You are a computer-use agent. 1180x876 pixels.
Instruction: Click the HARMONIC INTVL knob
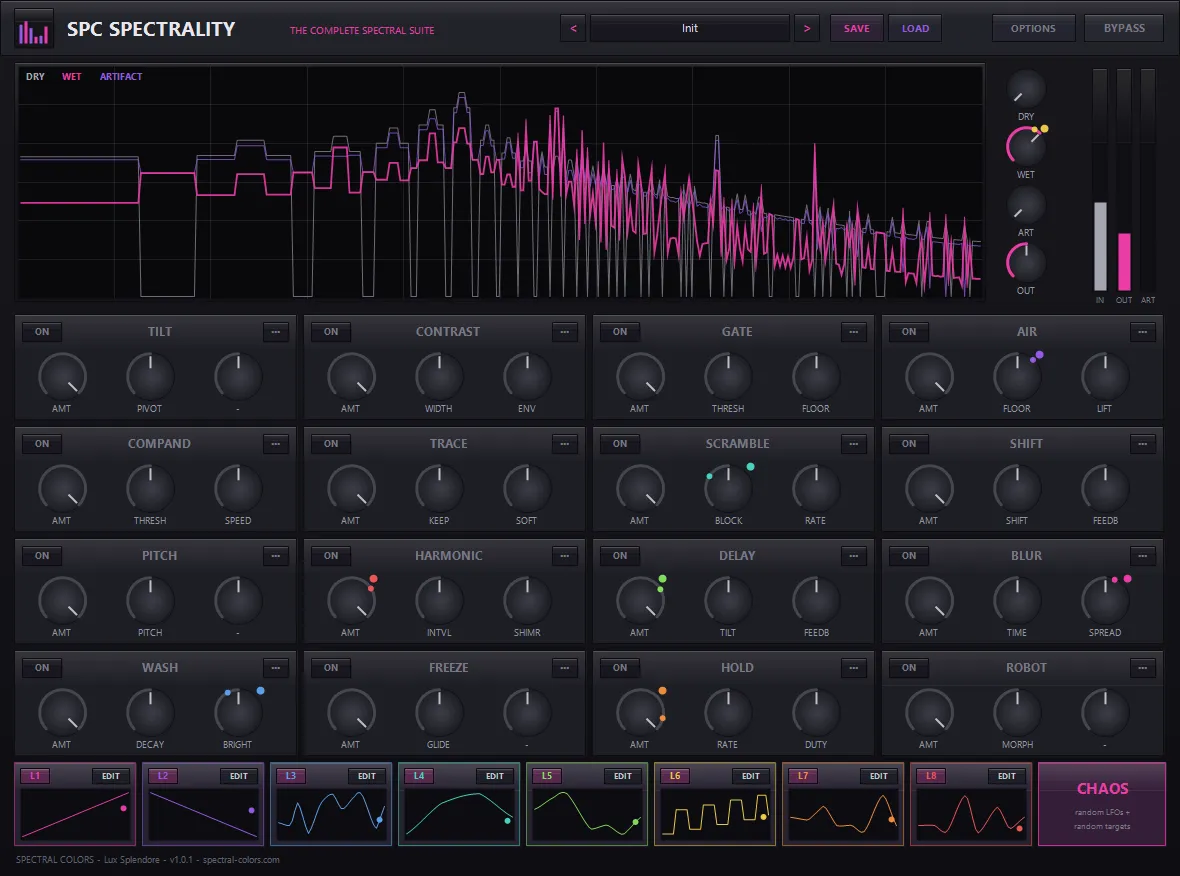(439, 601)
